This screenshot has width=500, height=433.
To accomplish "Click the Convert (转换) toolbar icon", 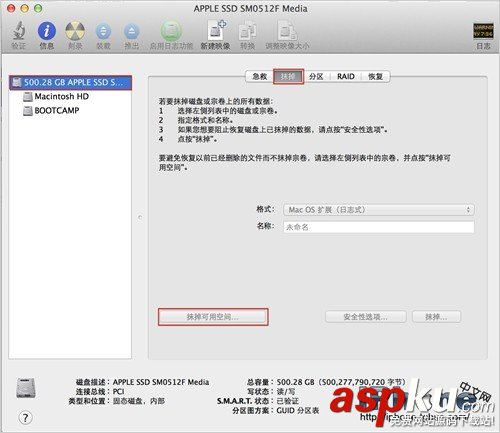I will coord(247,31).
